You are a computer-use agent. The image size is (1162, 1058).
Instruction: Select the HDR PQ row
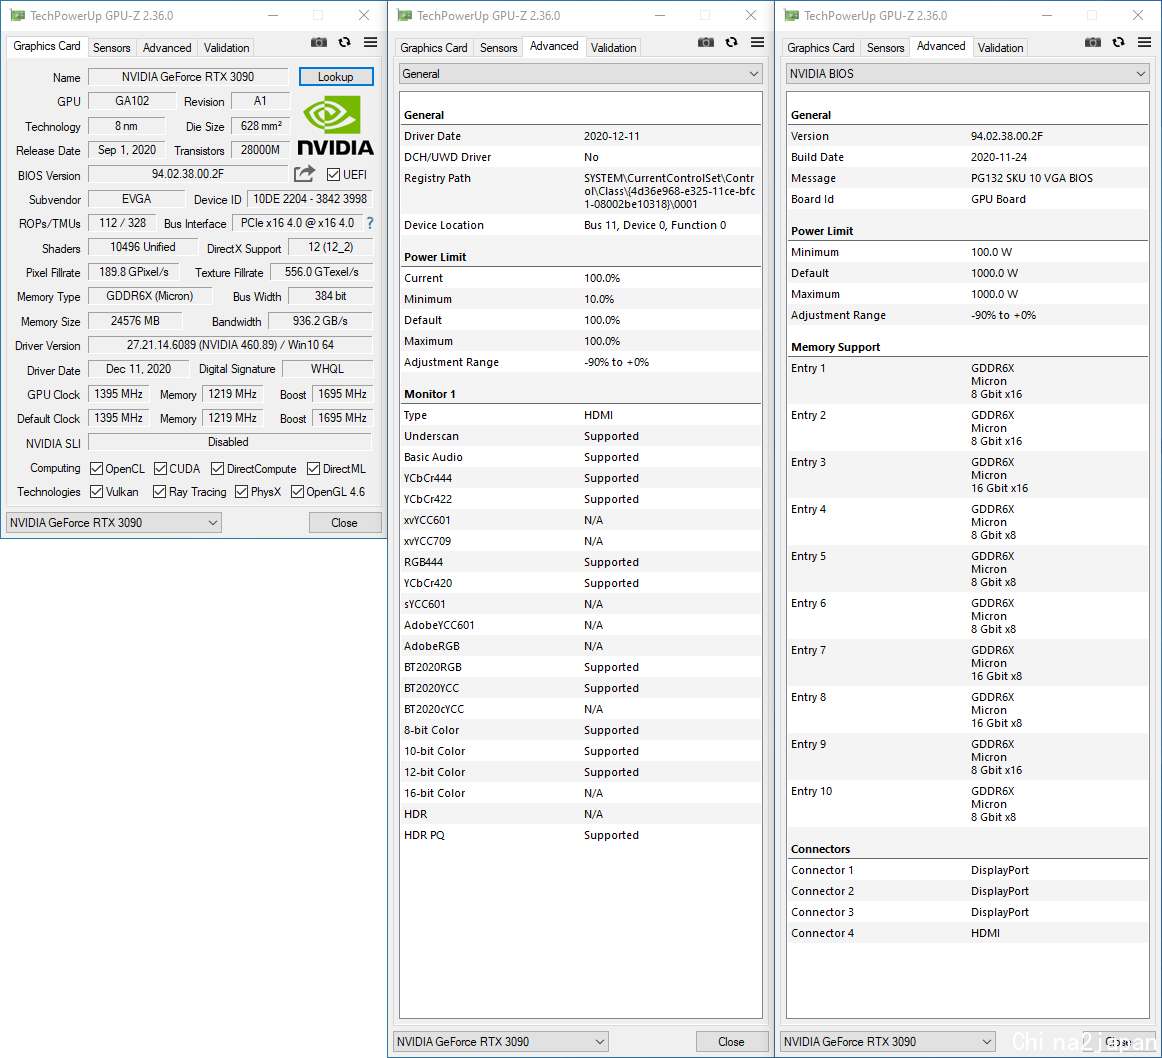pos(580,835)
